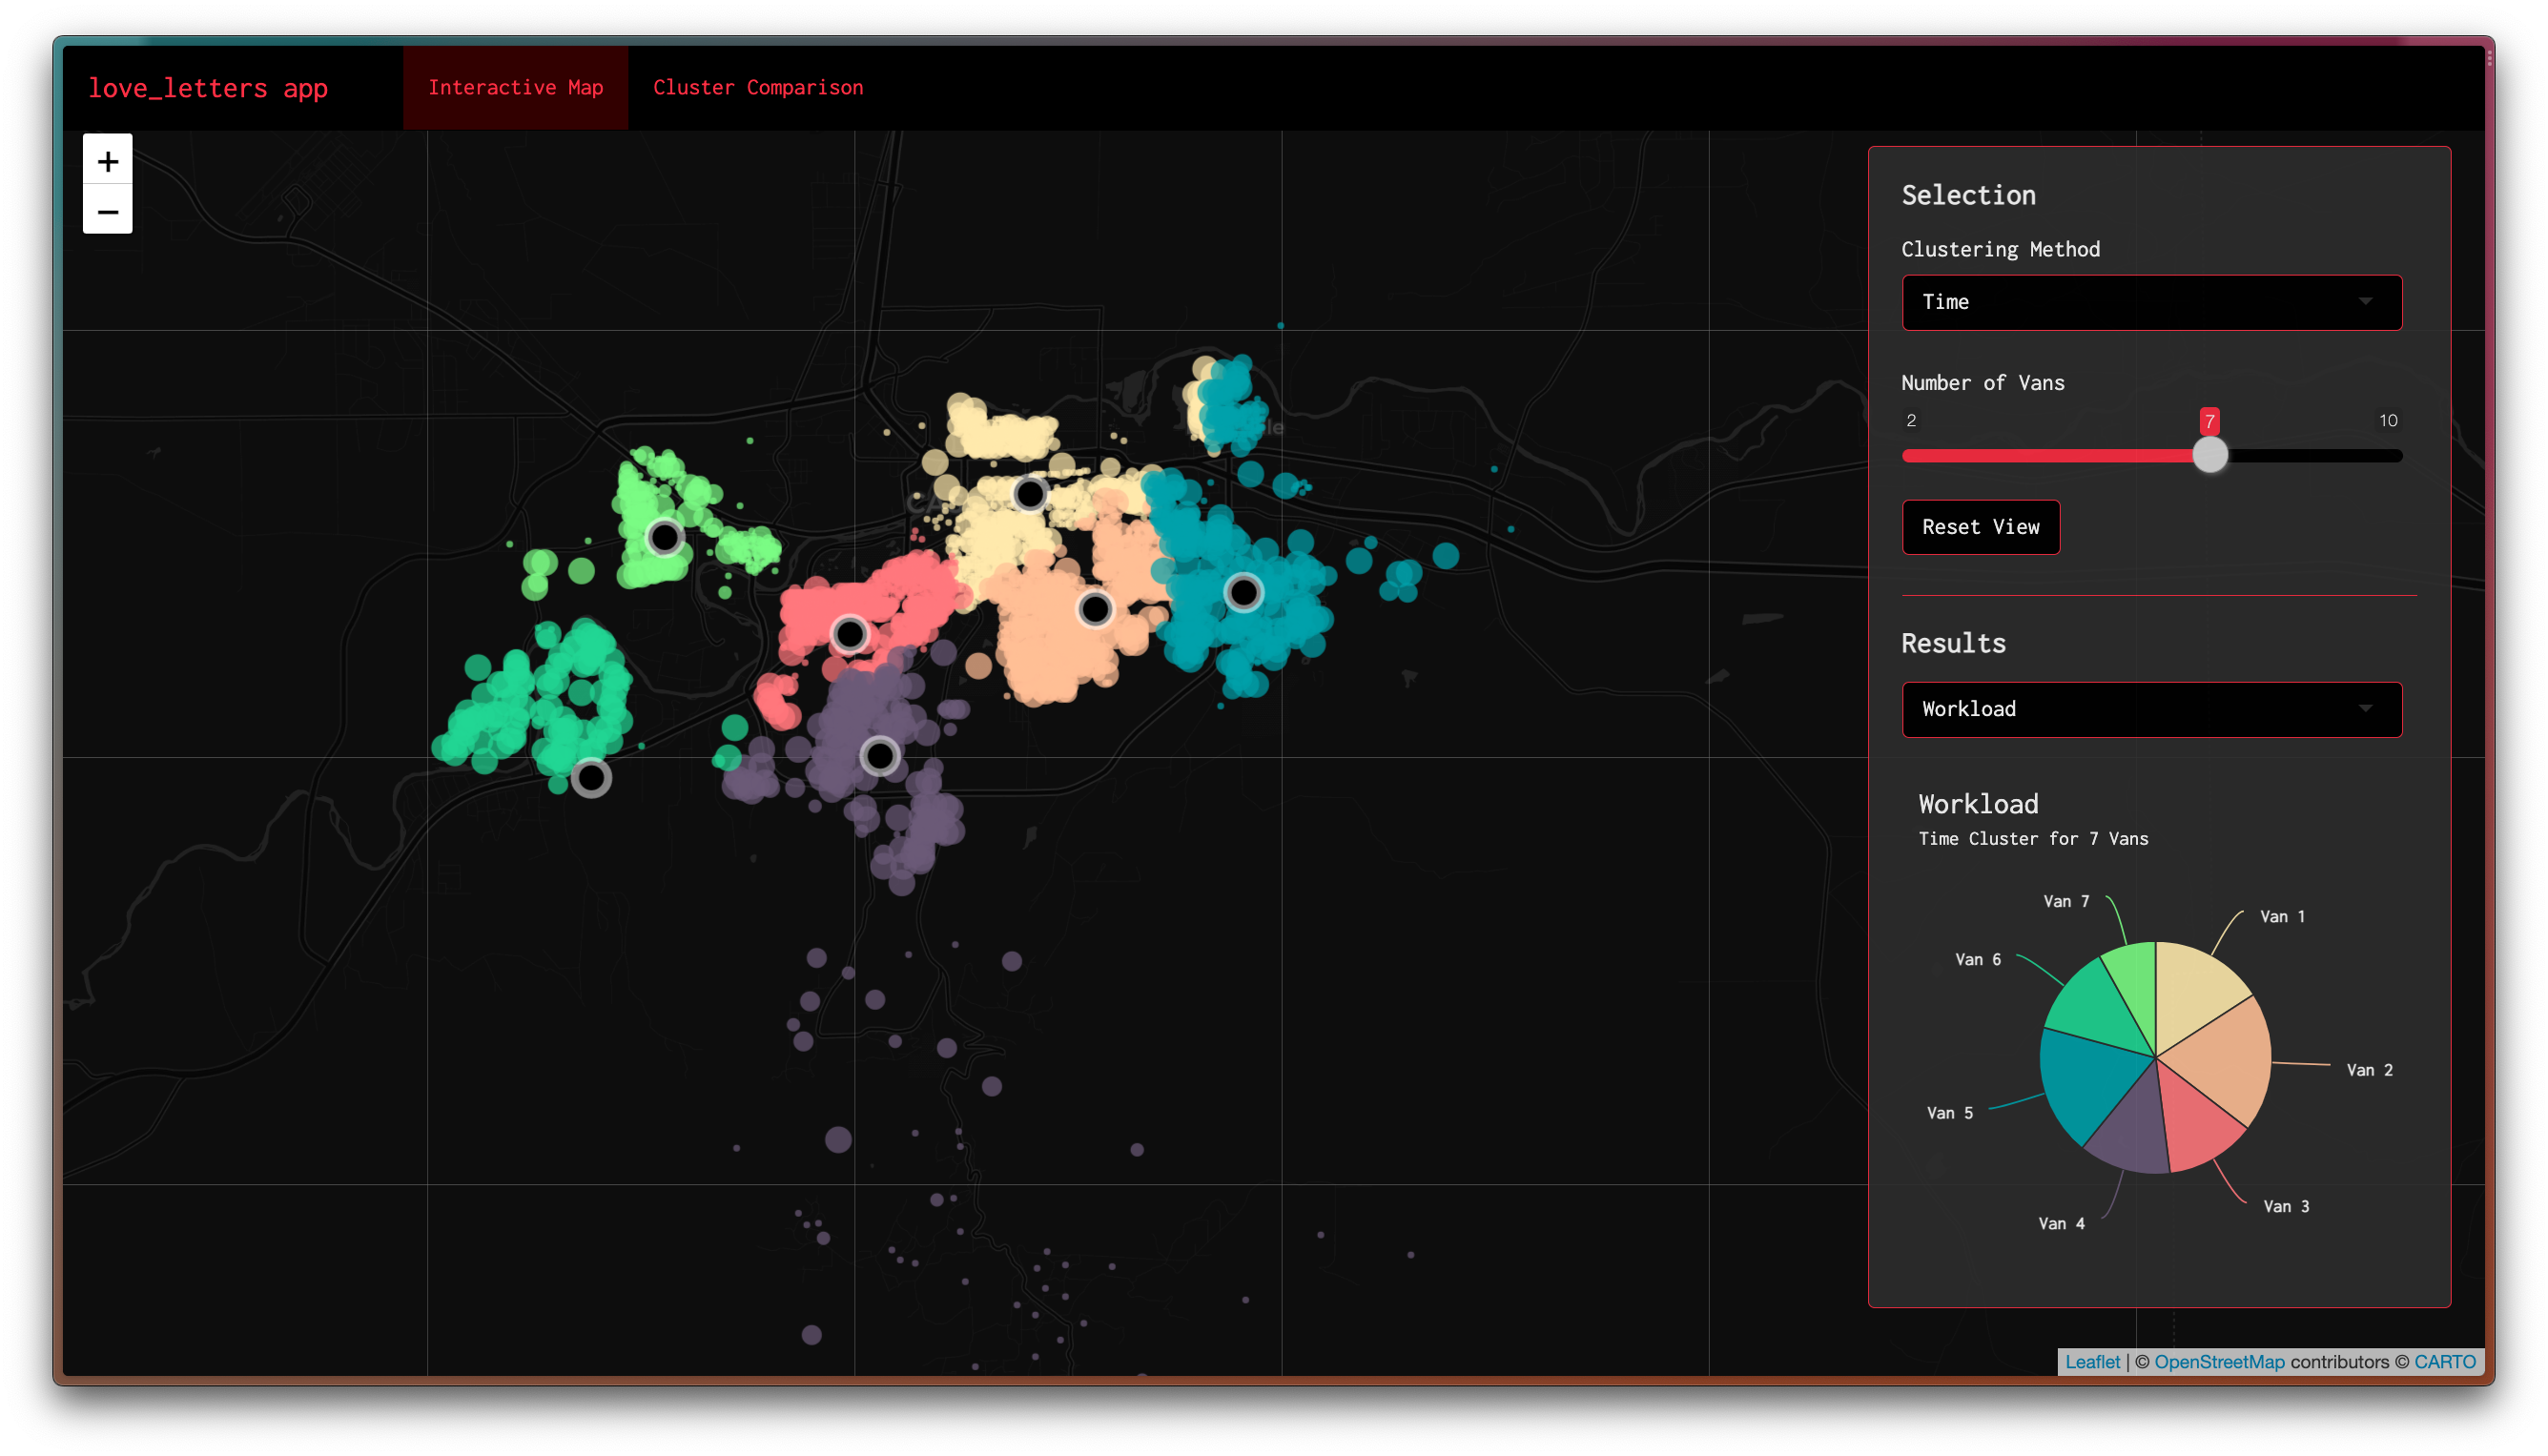Click the love_letters app title
Viewport: 2548px width, 1456px height.
[x=208, y=88]
